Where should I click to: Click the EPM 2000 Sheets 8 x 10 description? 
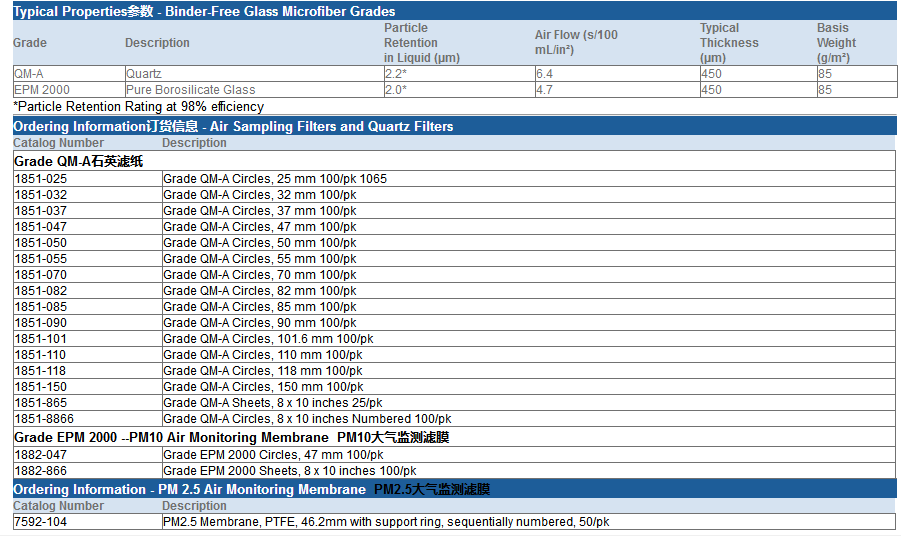[x=290, y=471]
